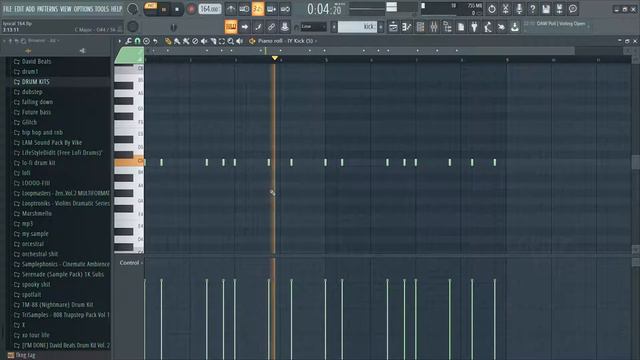This screenshot has height=360, width=640.
Task: Select the piano roll Mute tool
Action: 204,41
